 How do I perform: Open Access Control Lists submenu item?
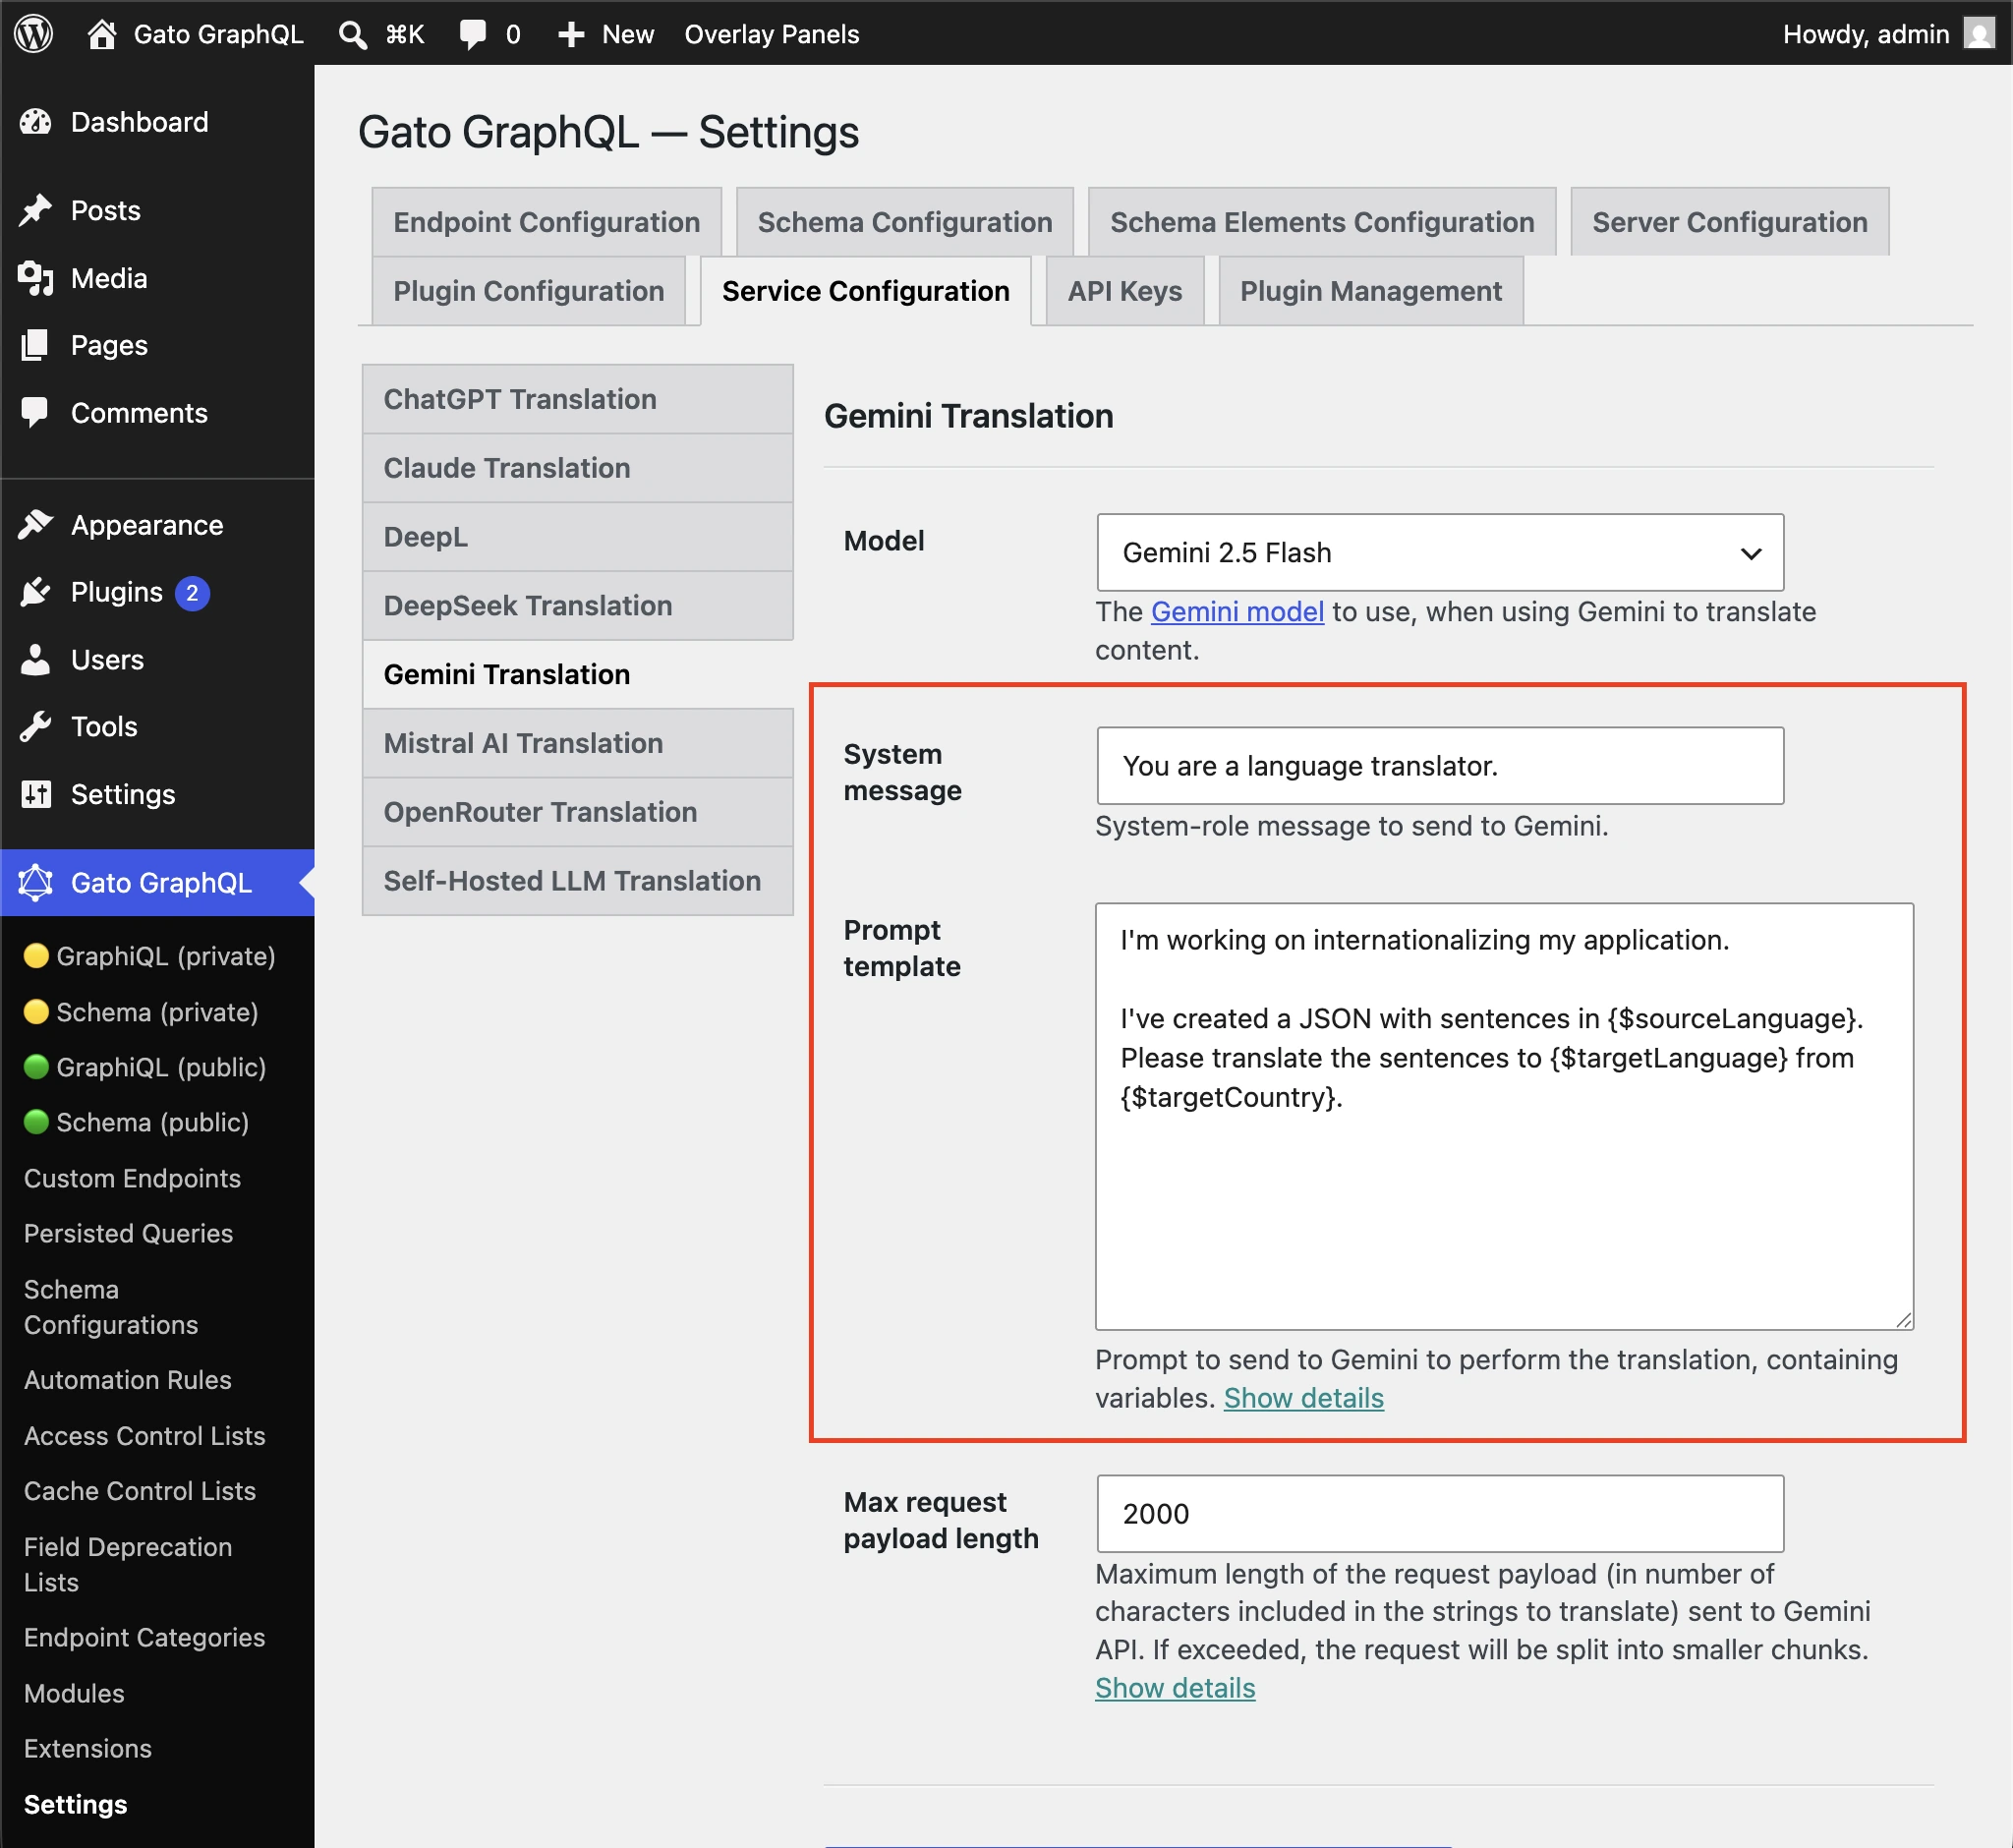point(144,1436)
